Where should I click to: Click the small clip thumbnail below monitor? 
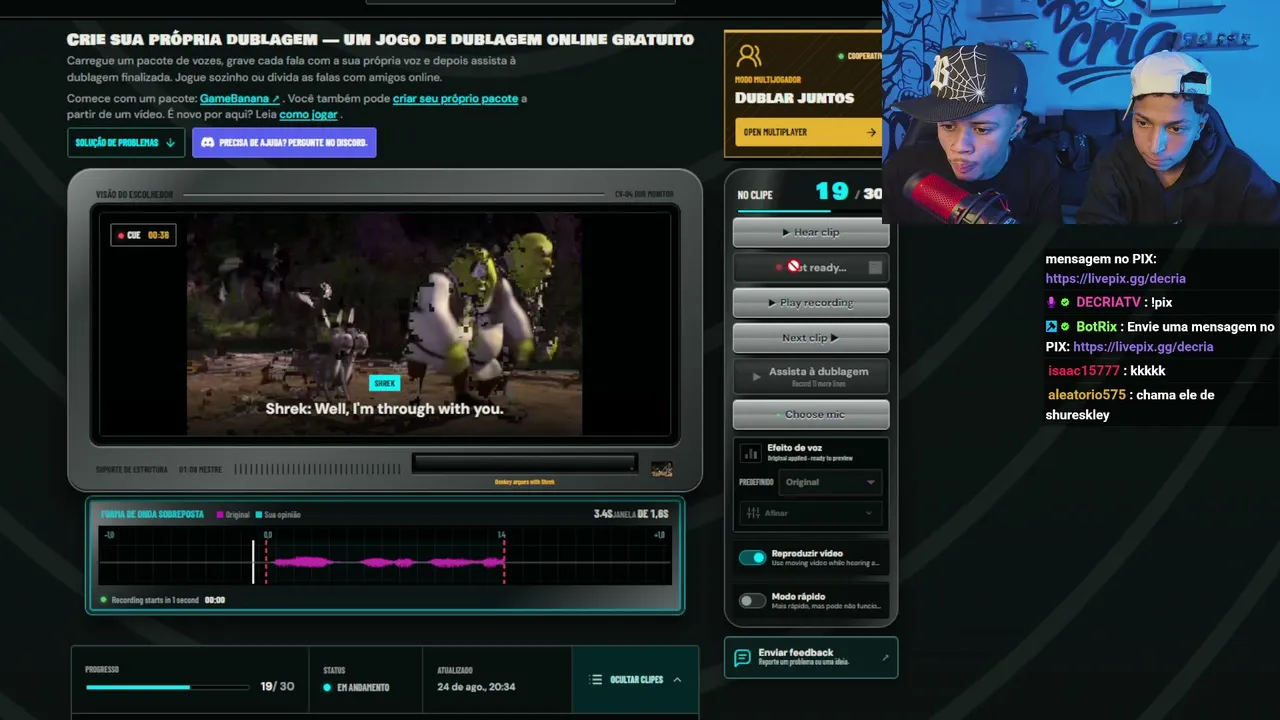661,469
